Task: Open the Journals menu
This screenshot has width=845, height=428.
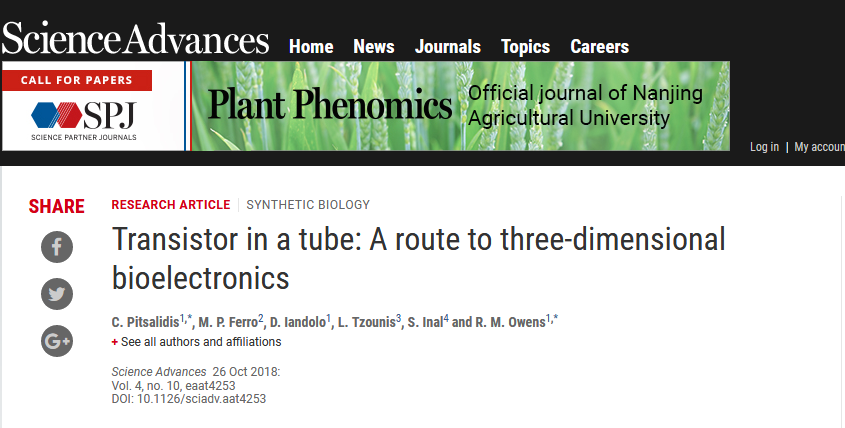Action: (x=447, y=47)
